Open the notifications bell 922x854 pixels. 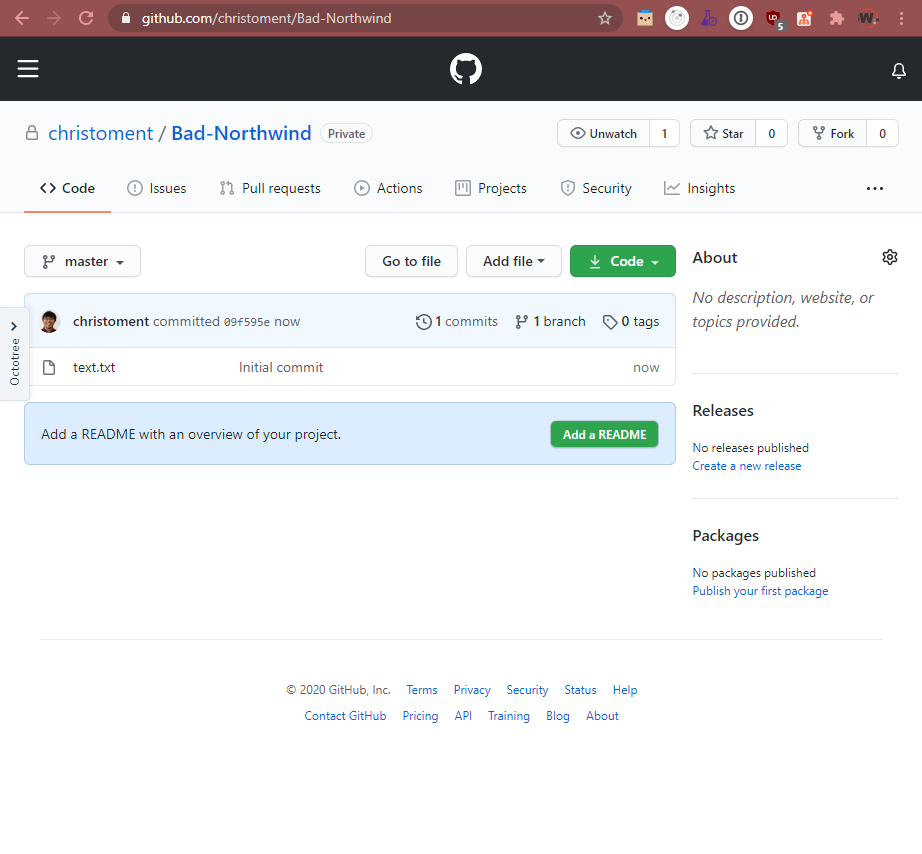(x=898, y=70)
